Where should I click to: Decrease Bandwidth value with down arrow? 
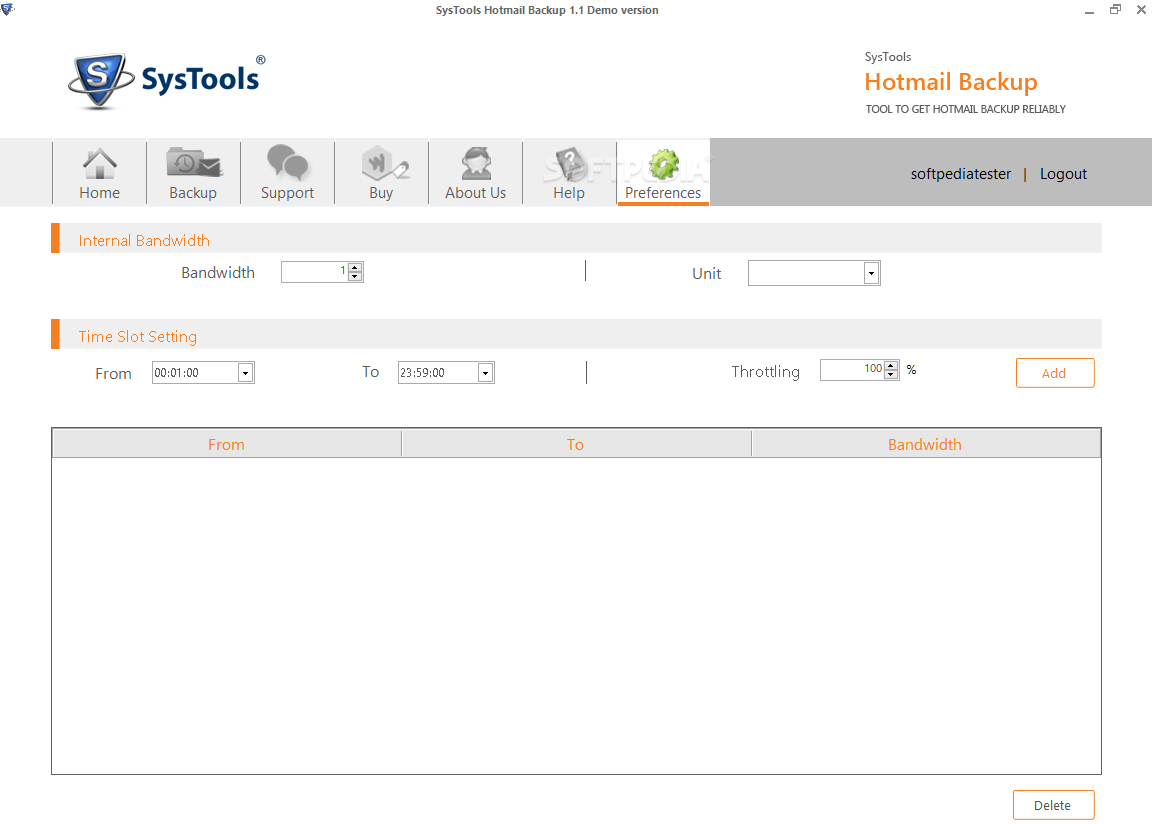[355, 276]
